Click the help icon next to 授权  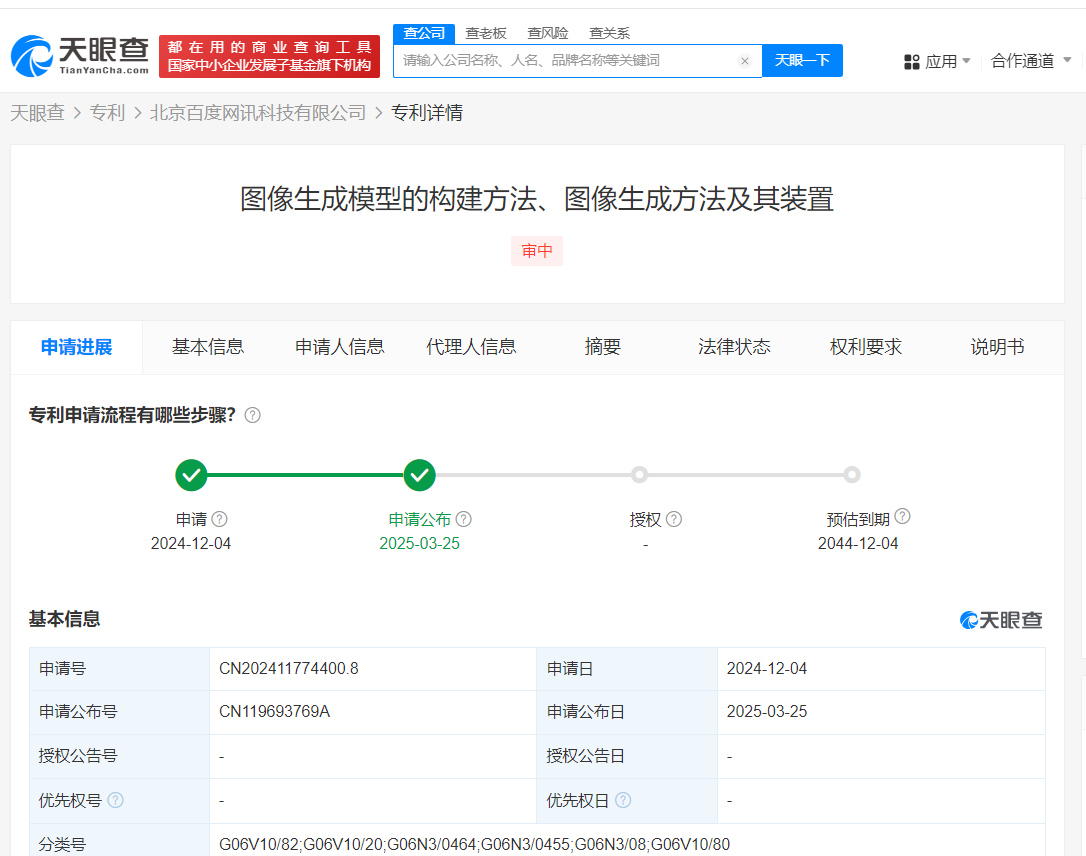point(674,519)
